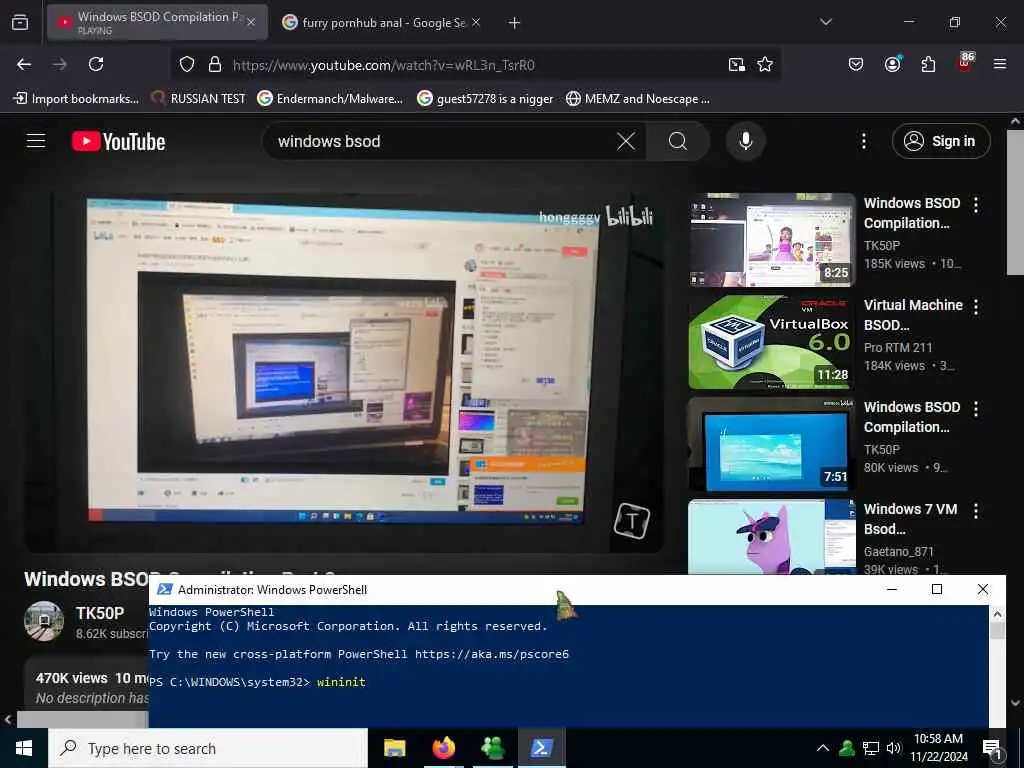The width and height of the screenshot is (1024, 768).
Task: Pause the playing video in the player
Action: click(x=344, y=372)
